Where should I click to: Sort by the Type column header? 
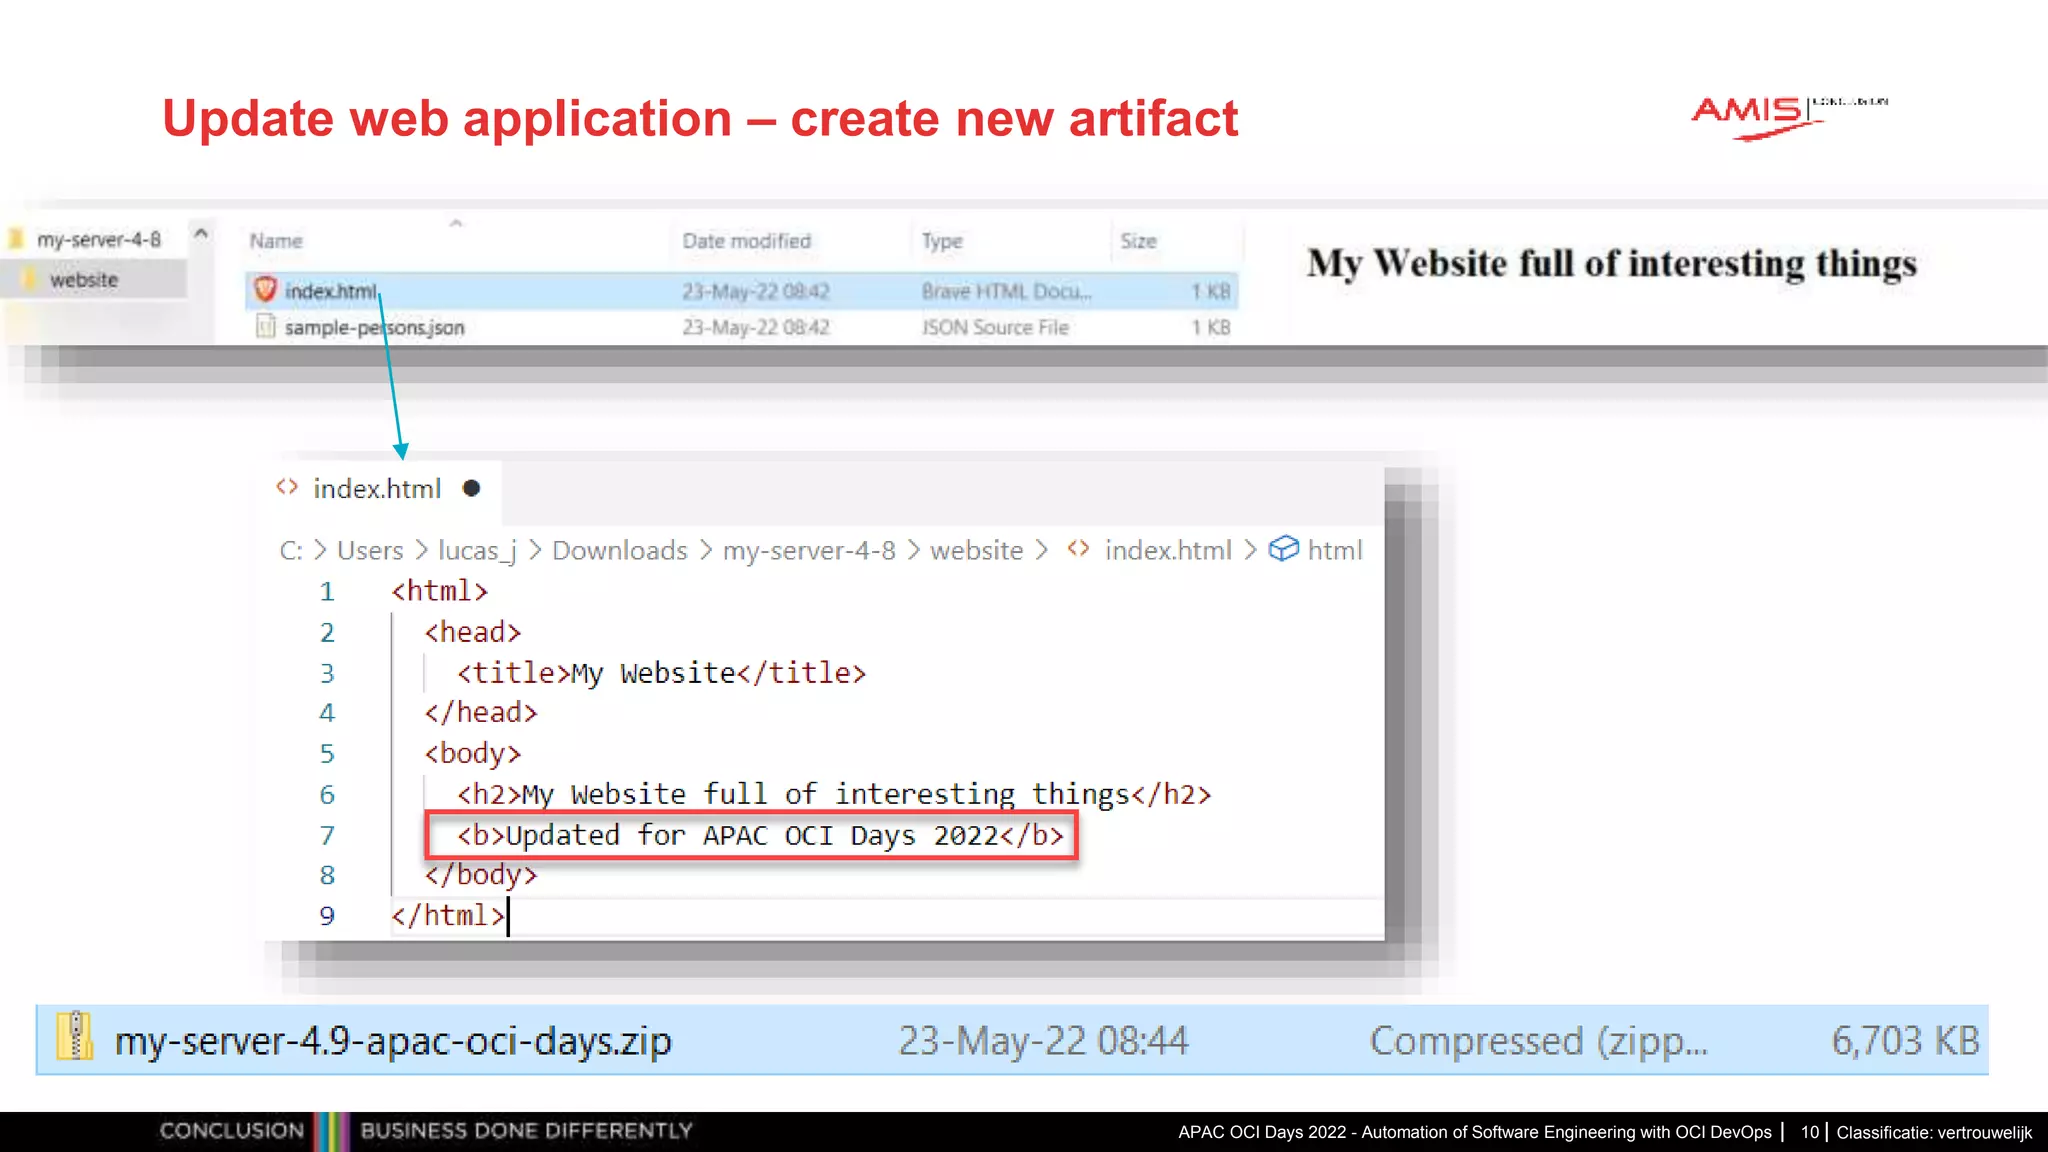point(942,241)
